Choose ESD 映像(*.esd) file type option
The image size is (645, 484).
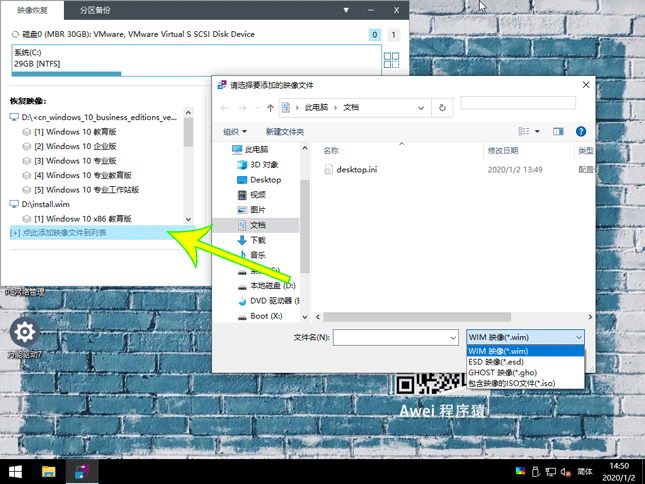525,362
